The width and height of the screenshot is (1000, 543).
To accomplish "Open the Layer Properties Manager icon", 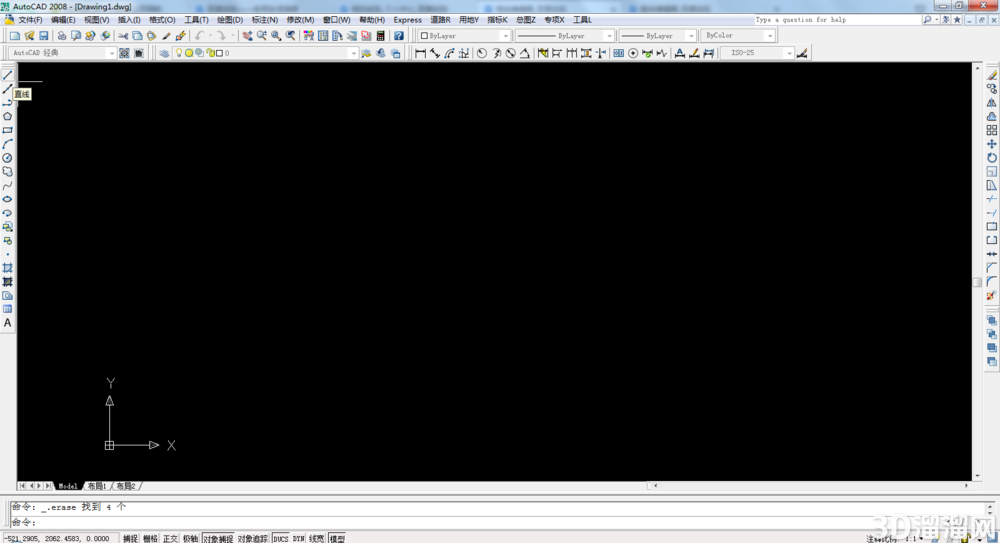I will coord(165,53).
